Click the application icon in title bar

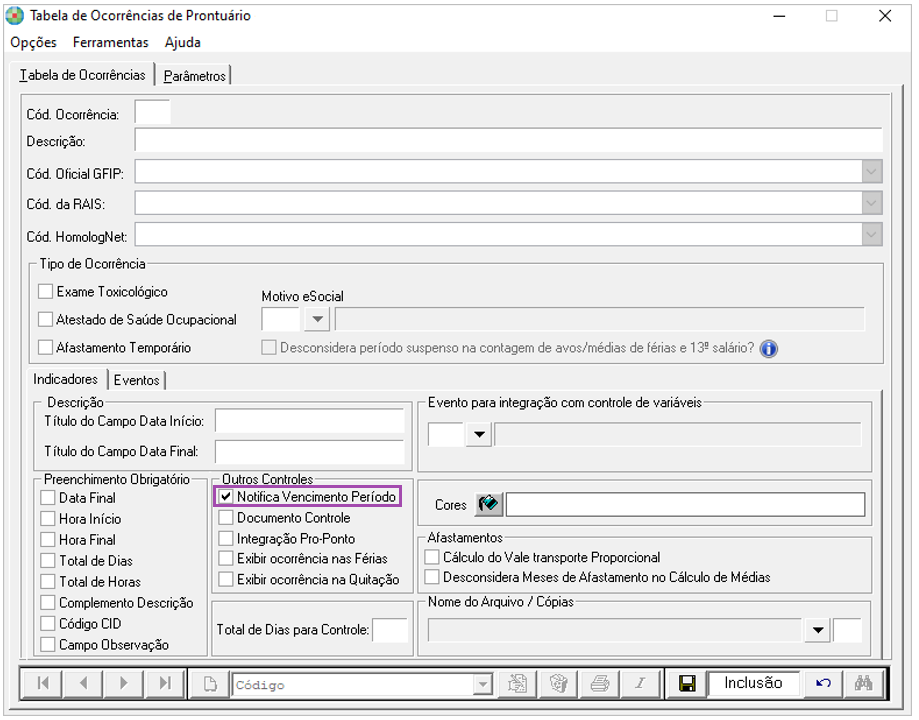15,16
